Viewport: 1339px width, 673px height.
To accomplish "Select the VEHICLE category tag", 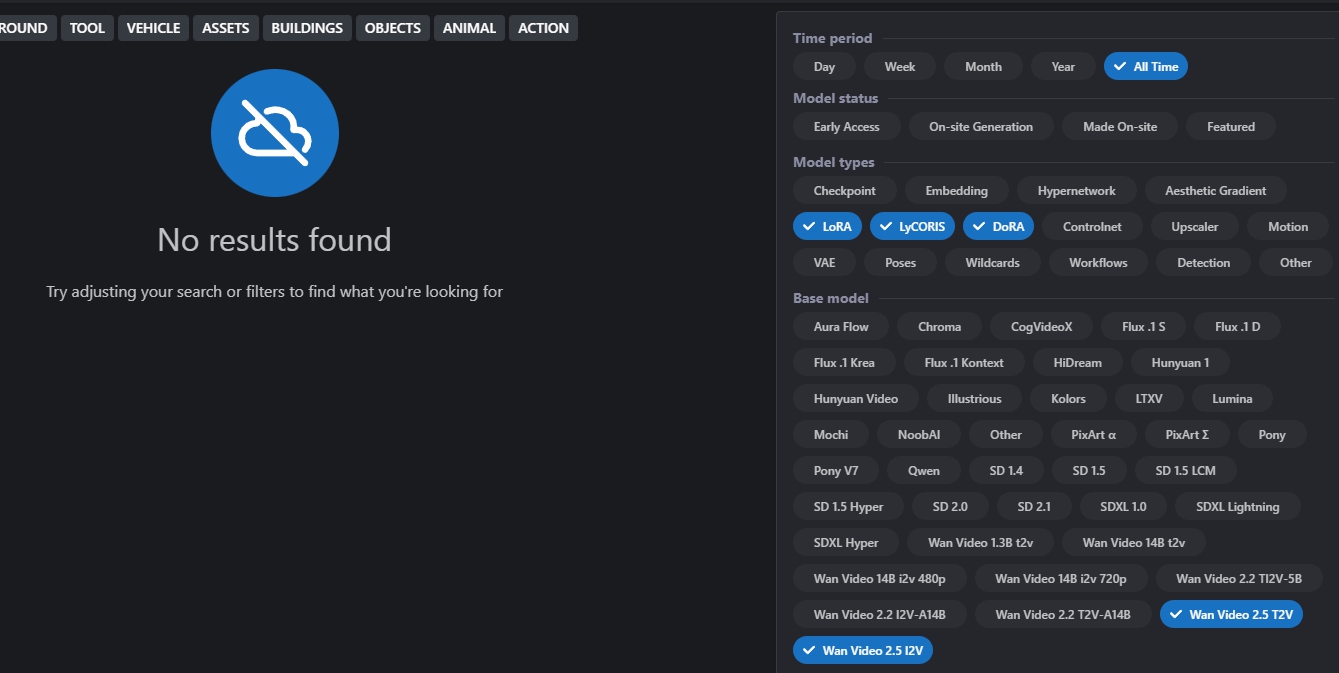I will [x=153, y=28].
